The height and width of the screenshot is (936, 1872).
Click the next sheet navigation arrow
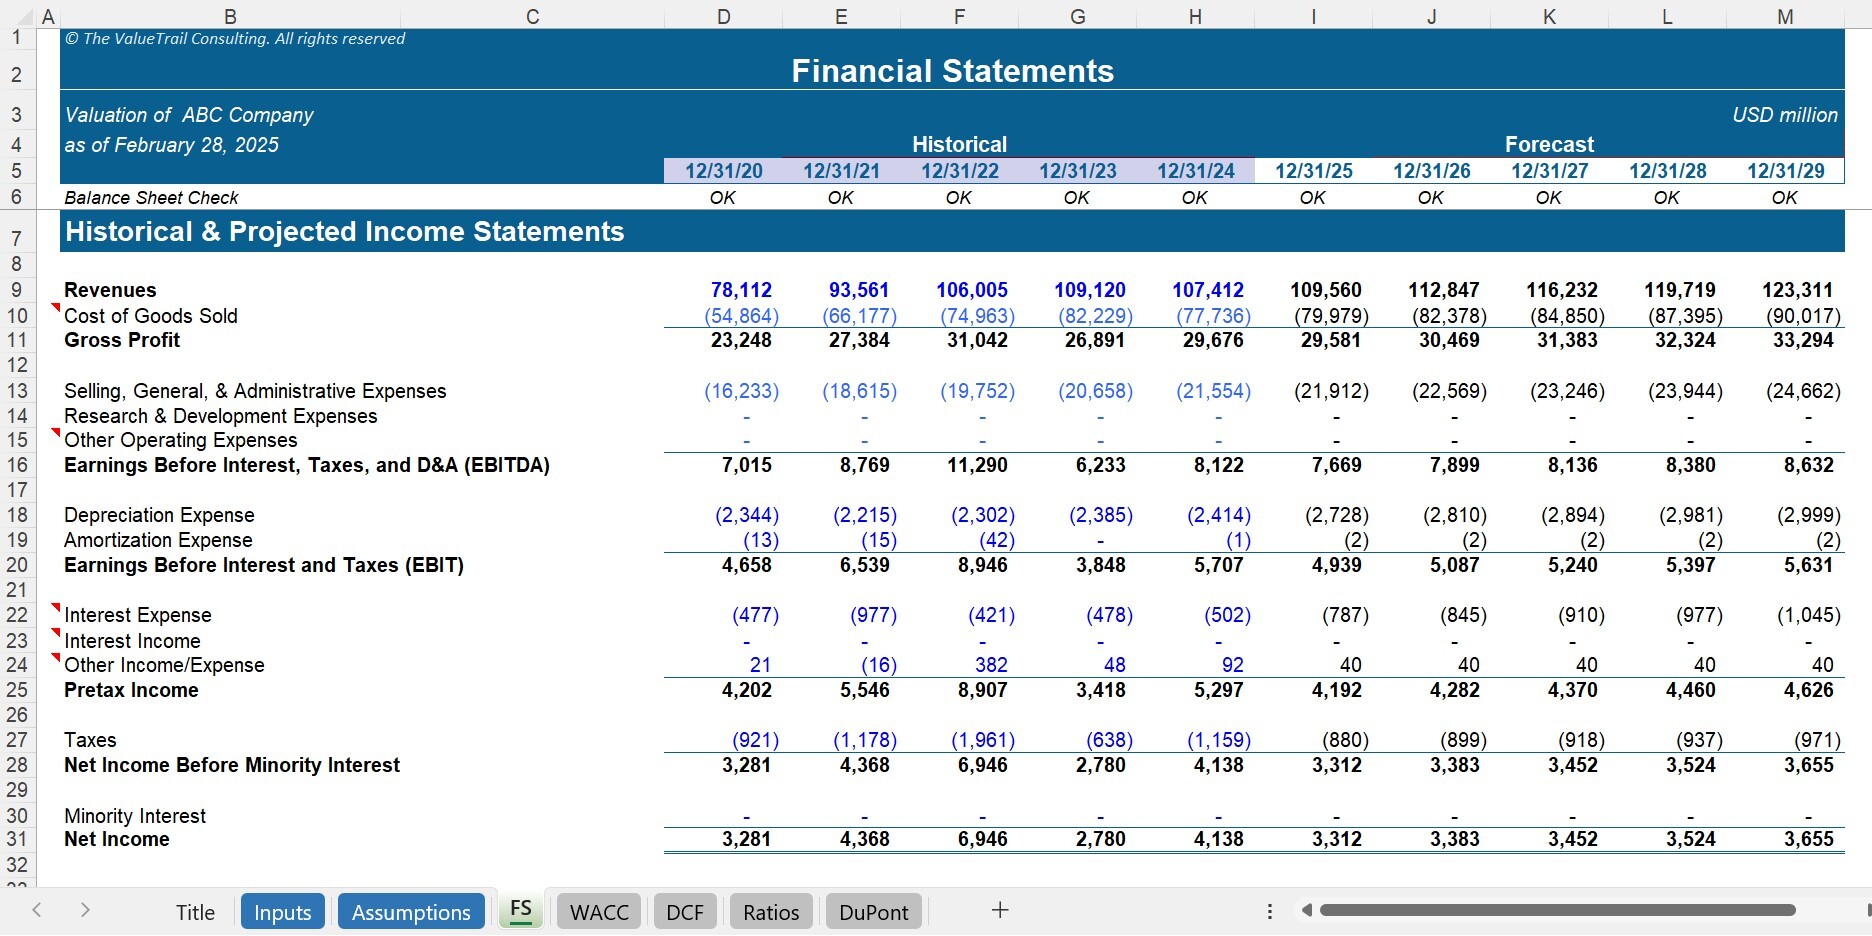click(x=84, y=910)
